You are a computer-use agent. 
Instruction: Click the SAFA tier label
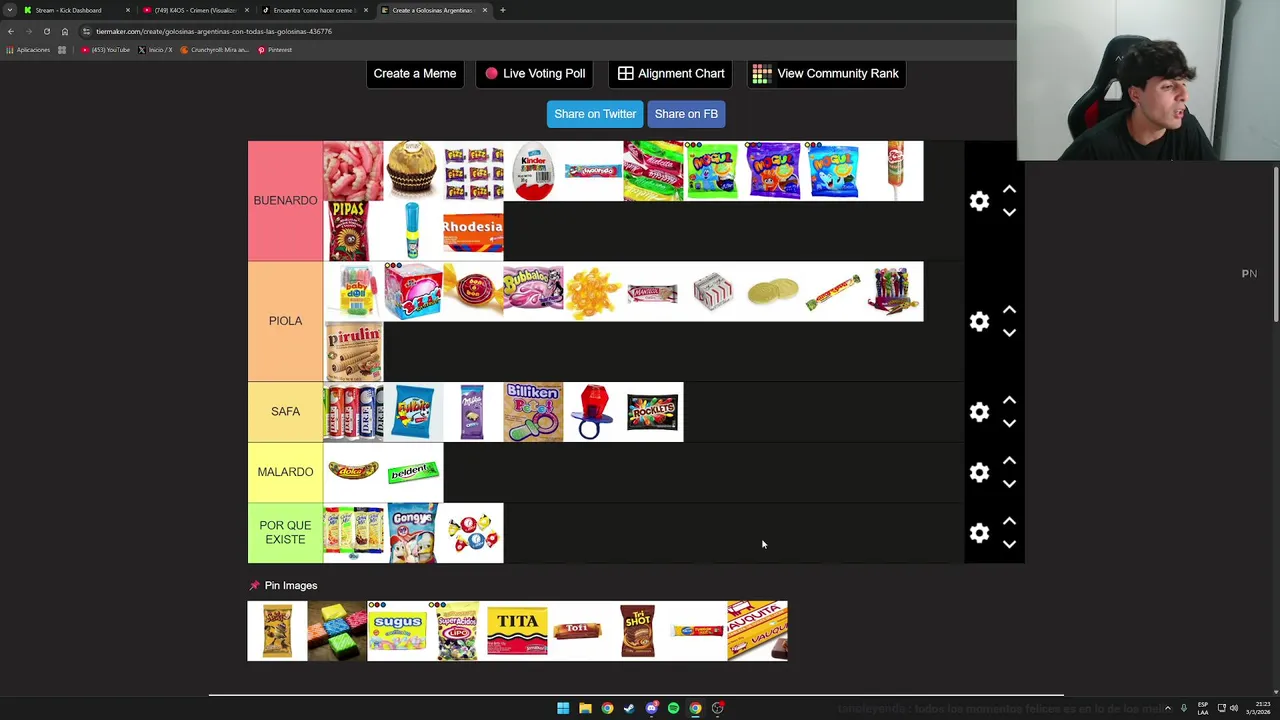(285, 411)
